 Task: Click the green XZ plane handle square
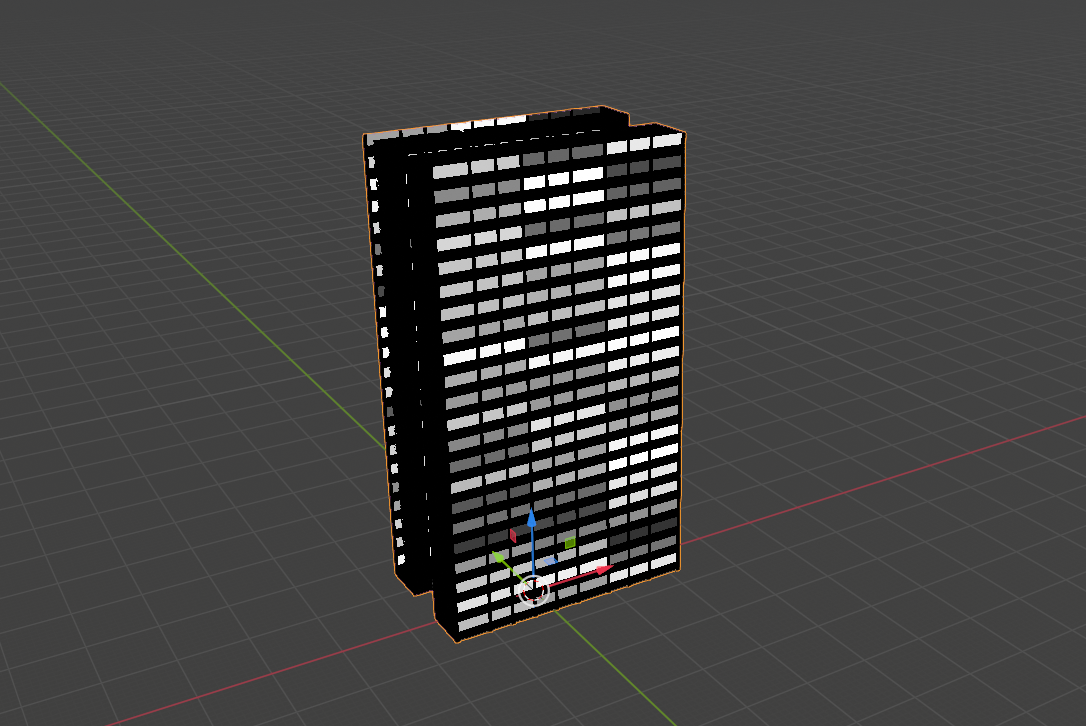(570, 542)
